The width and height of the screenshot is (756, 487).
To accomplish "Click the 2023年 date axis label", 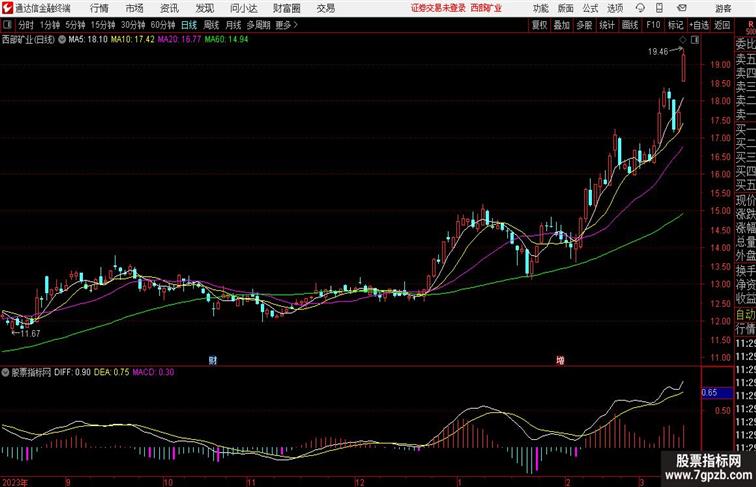I will tap(15, 482).
